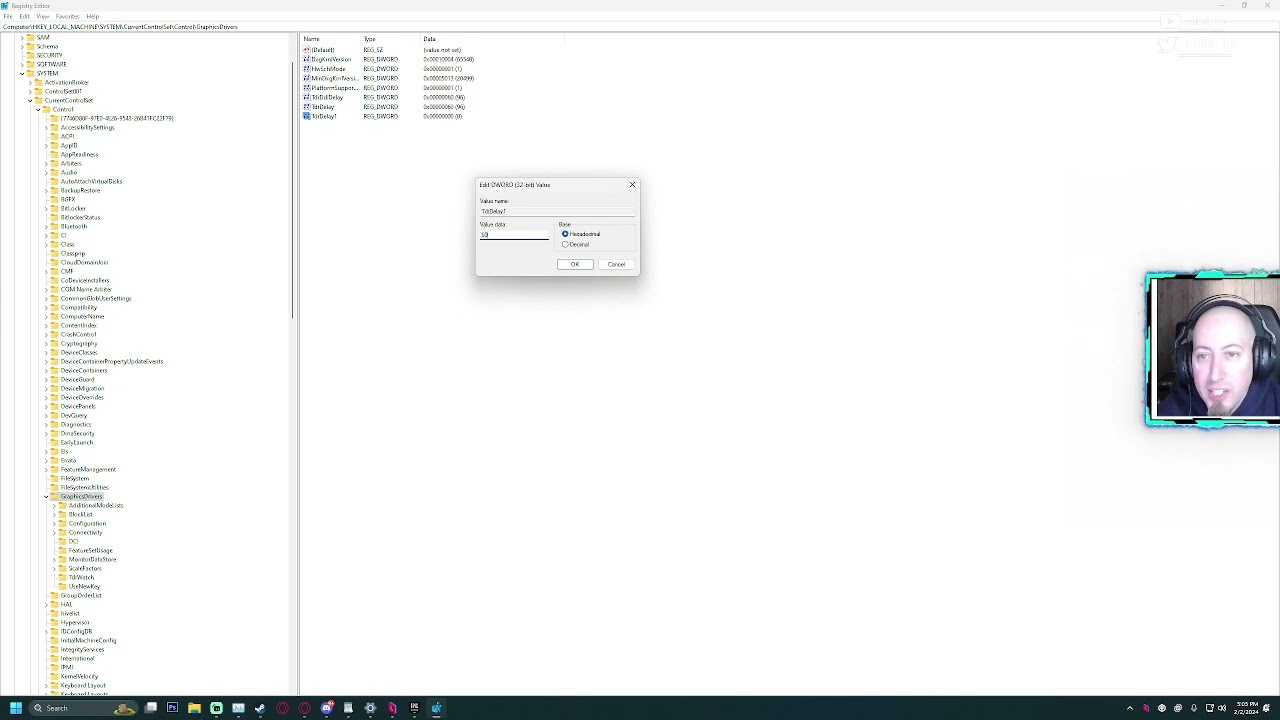This screenshot has width=1280, height=720.
Task: Click the Value name field TdrDelay1
Action: pyautogui.click(x=556, y=211)
